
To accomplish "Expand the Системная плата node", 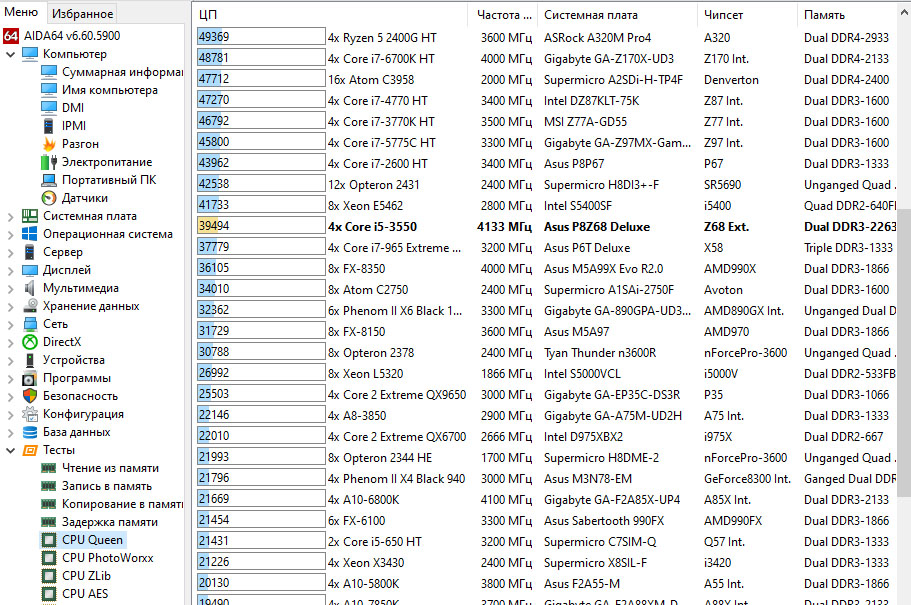I will [10, 217].
